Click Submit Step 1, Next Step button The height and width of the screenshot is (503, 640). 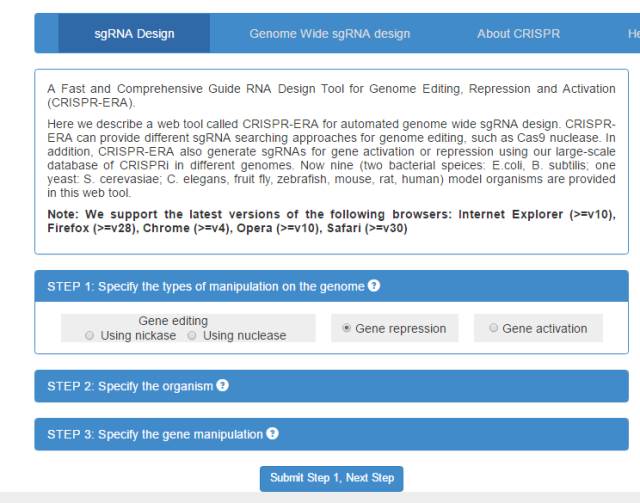331,478
